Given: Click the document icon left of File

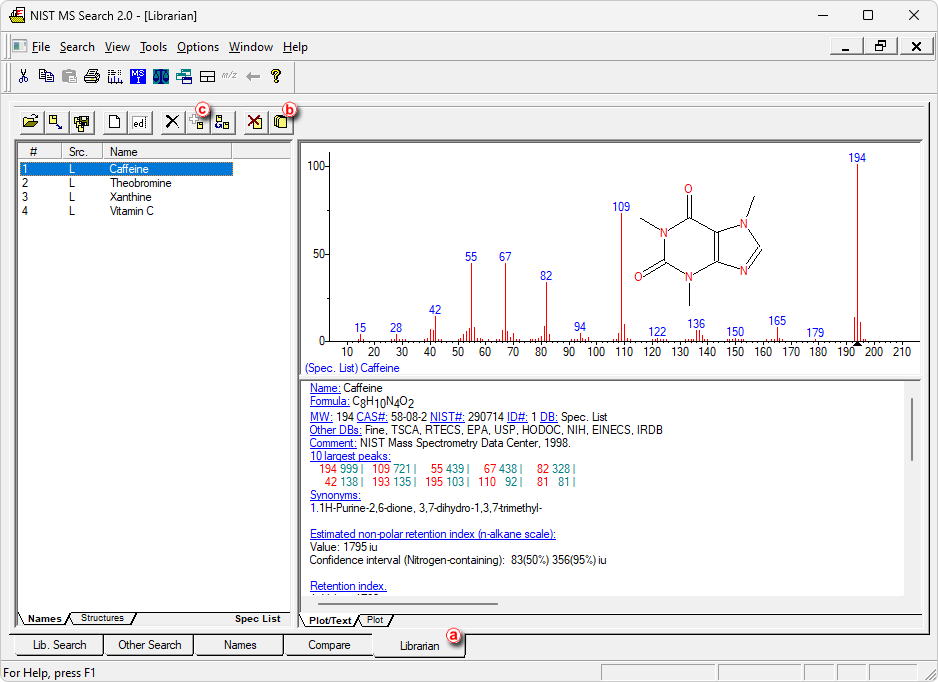Looking at the screenshot, I should (x=20, y=47).
